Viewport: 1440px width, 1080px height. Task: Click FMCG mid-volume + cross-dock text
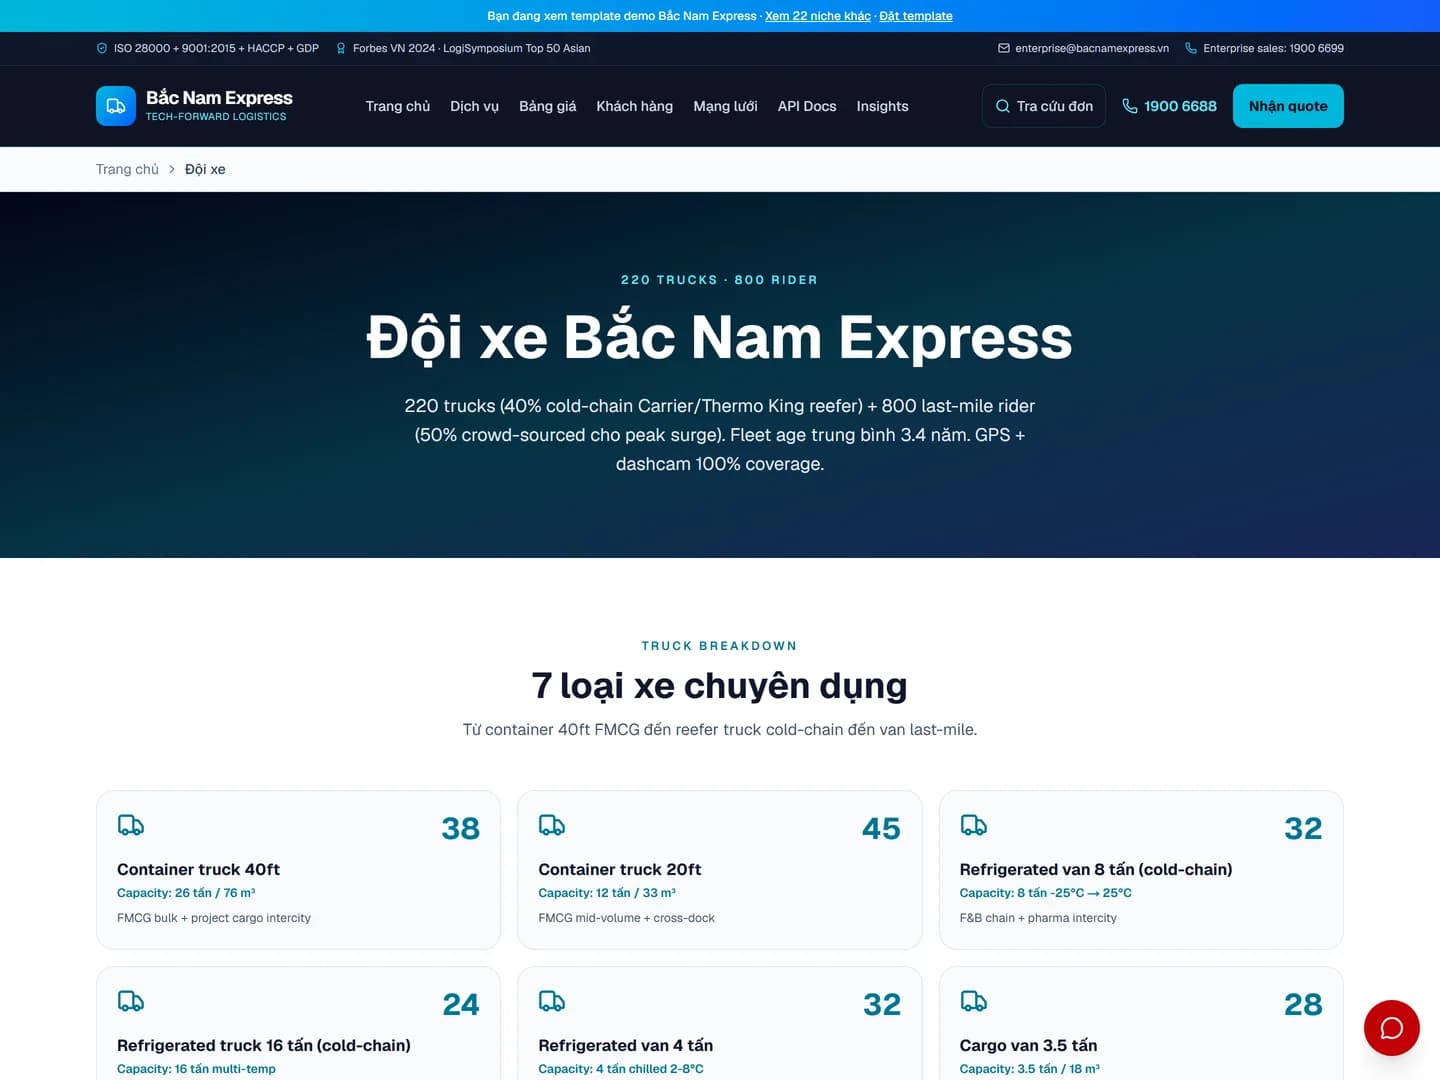[x=626, y=918]
